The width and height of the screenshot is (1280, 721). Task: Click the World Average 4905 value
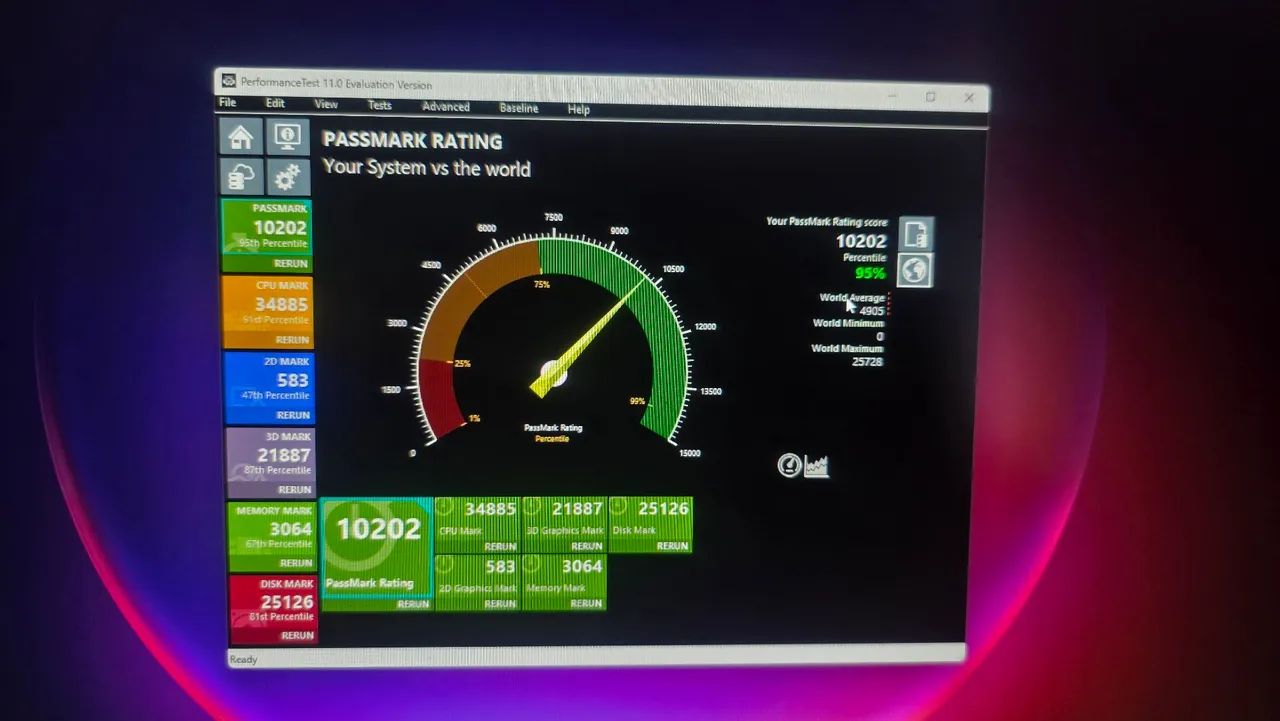point(872,311)
